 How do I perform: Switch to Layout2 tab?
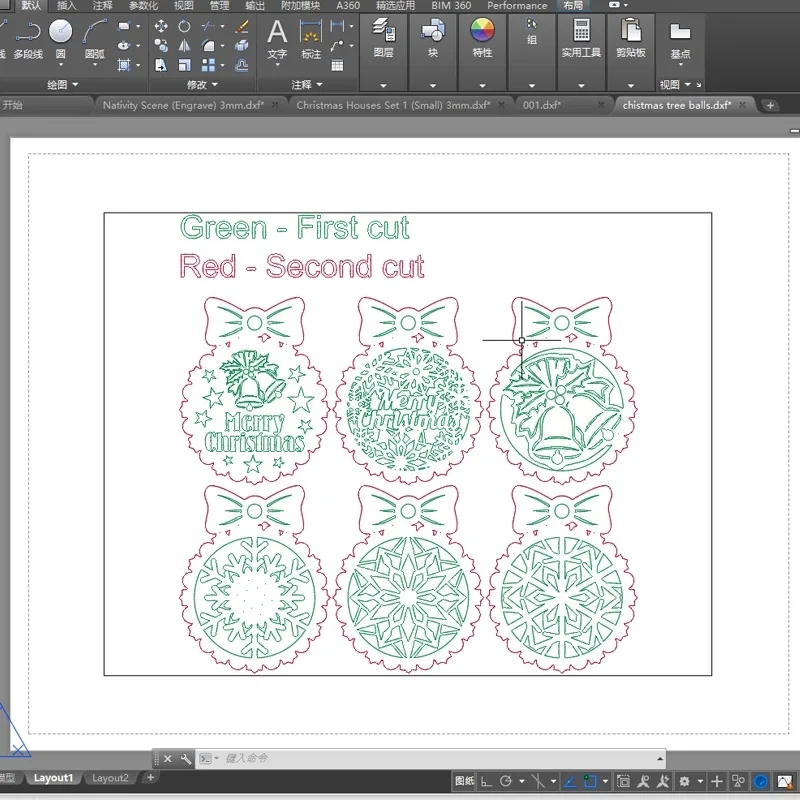110,778
